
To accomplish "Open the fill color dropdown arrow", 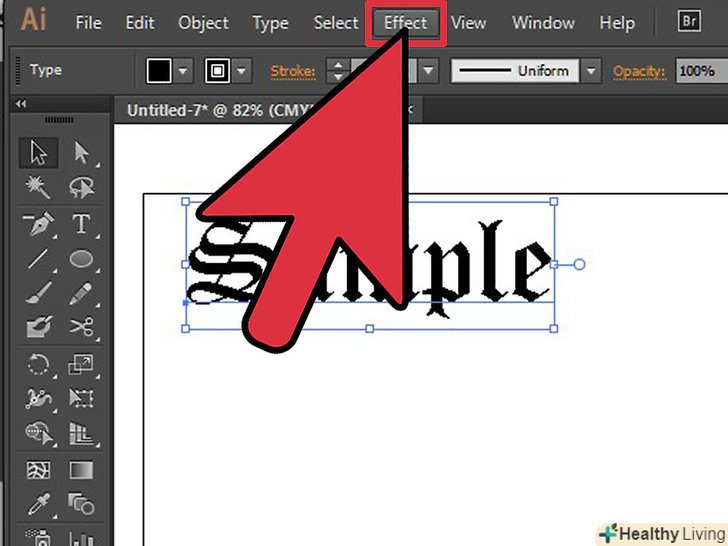I will [x=183, y=71].
